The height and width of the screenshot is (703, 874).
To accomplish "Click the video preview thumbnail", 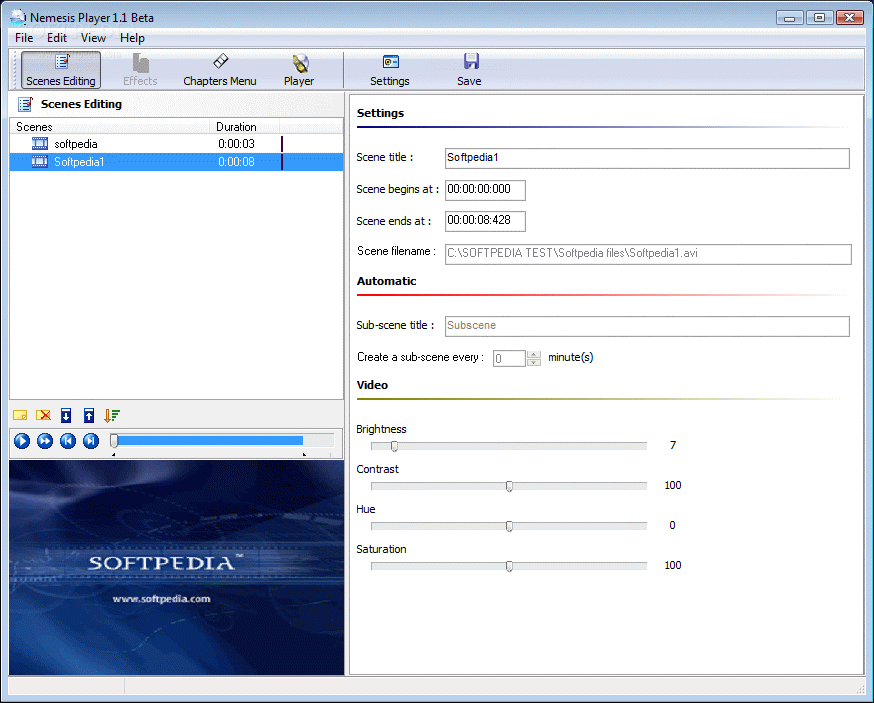I will [177, 568].
